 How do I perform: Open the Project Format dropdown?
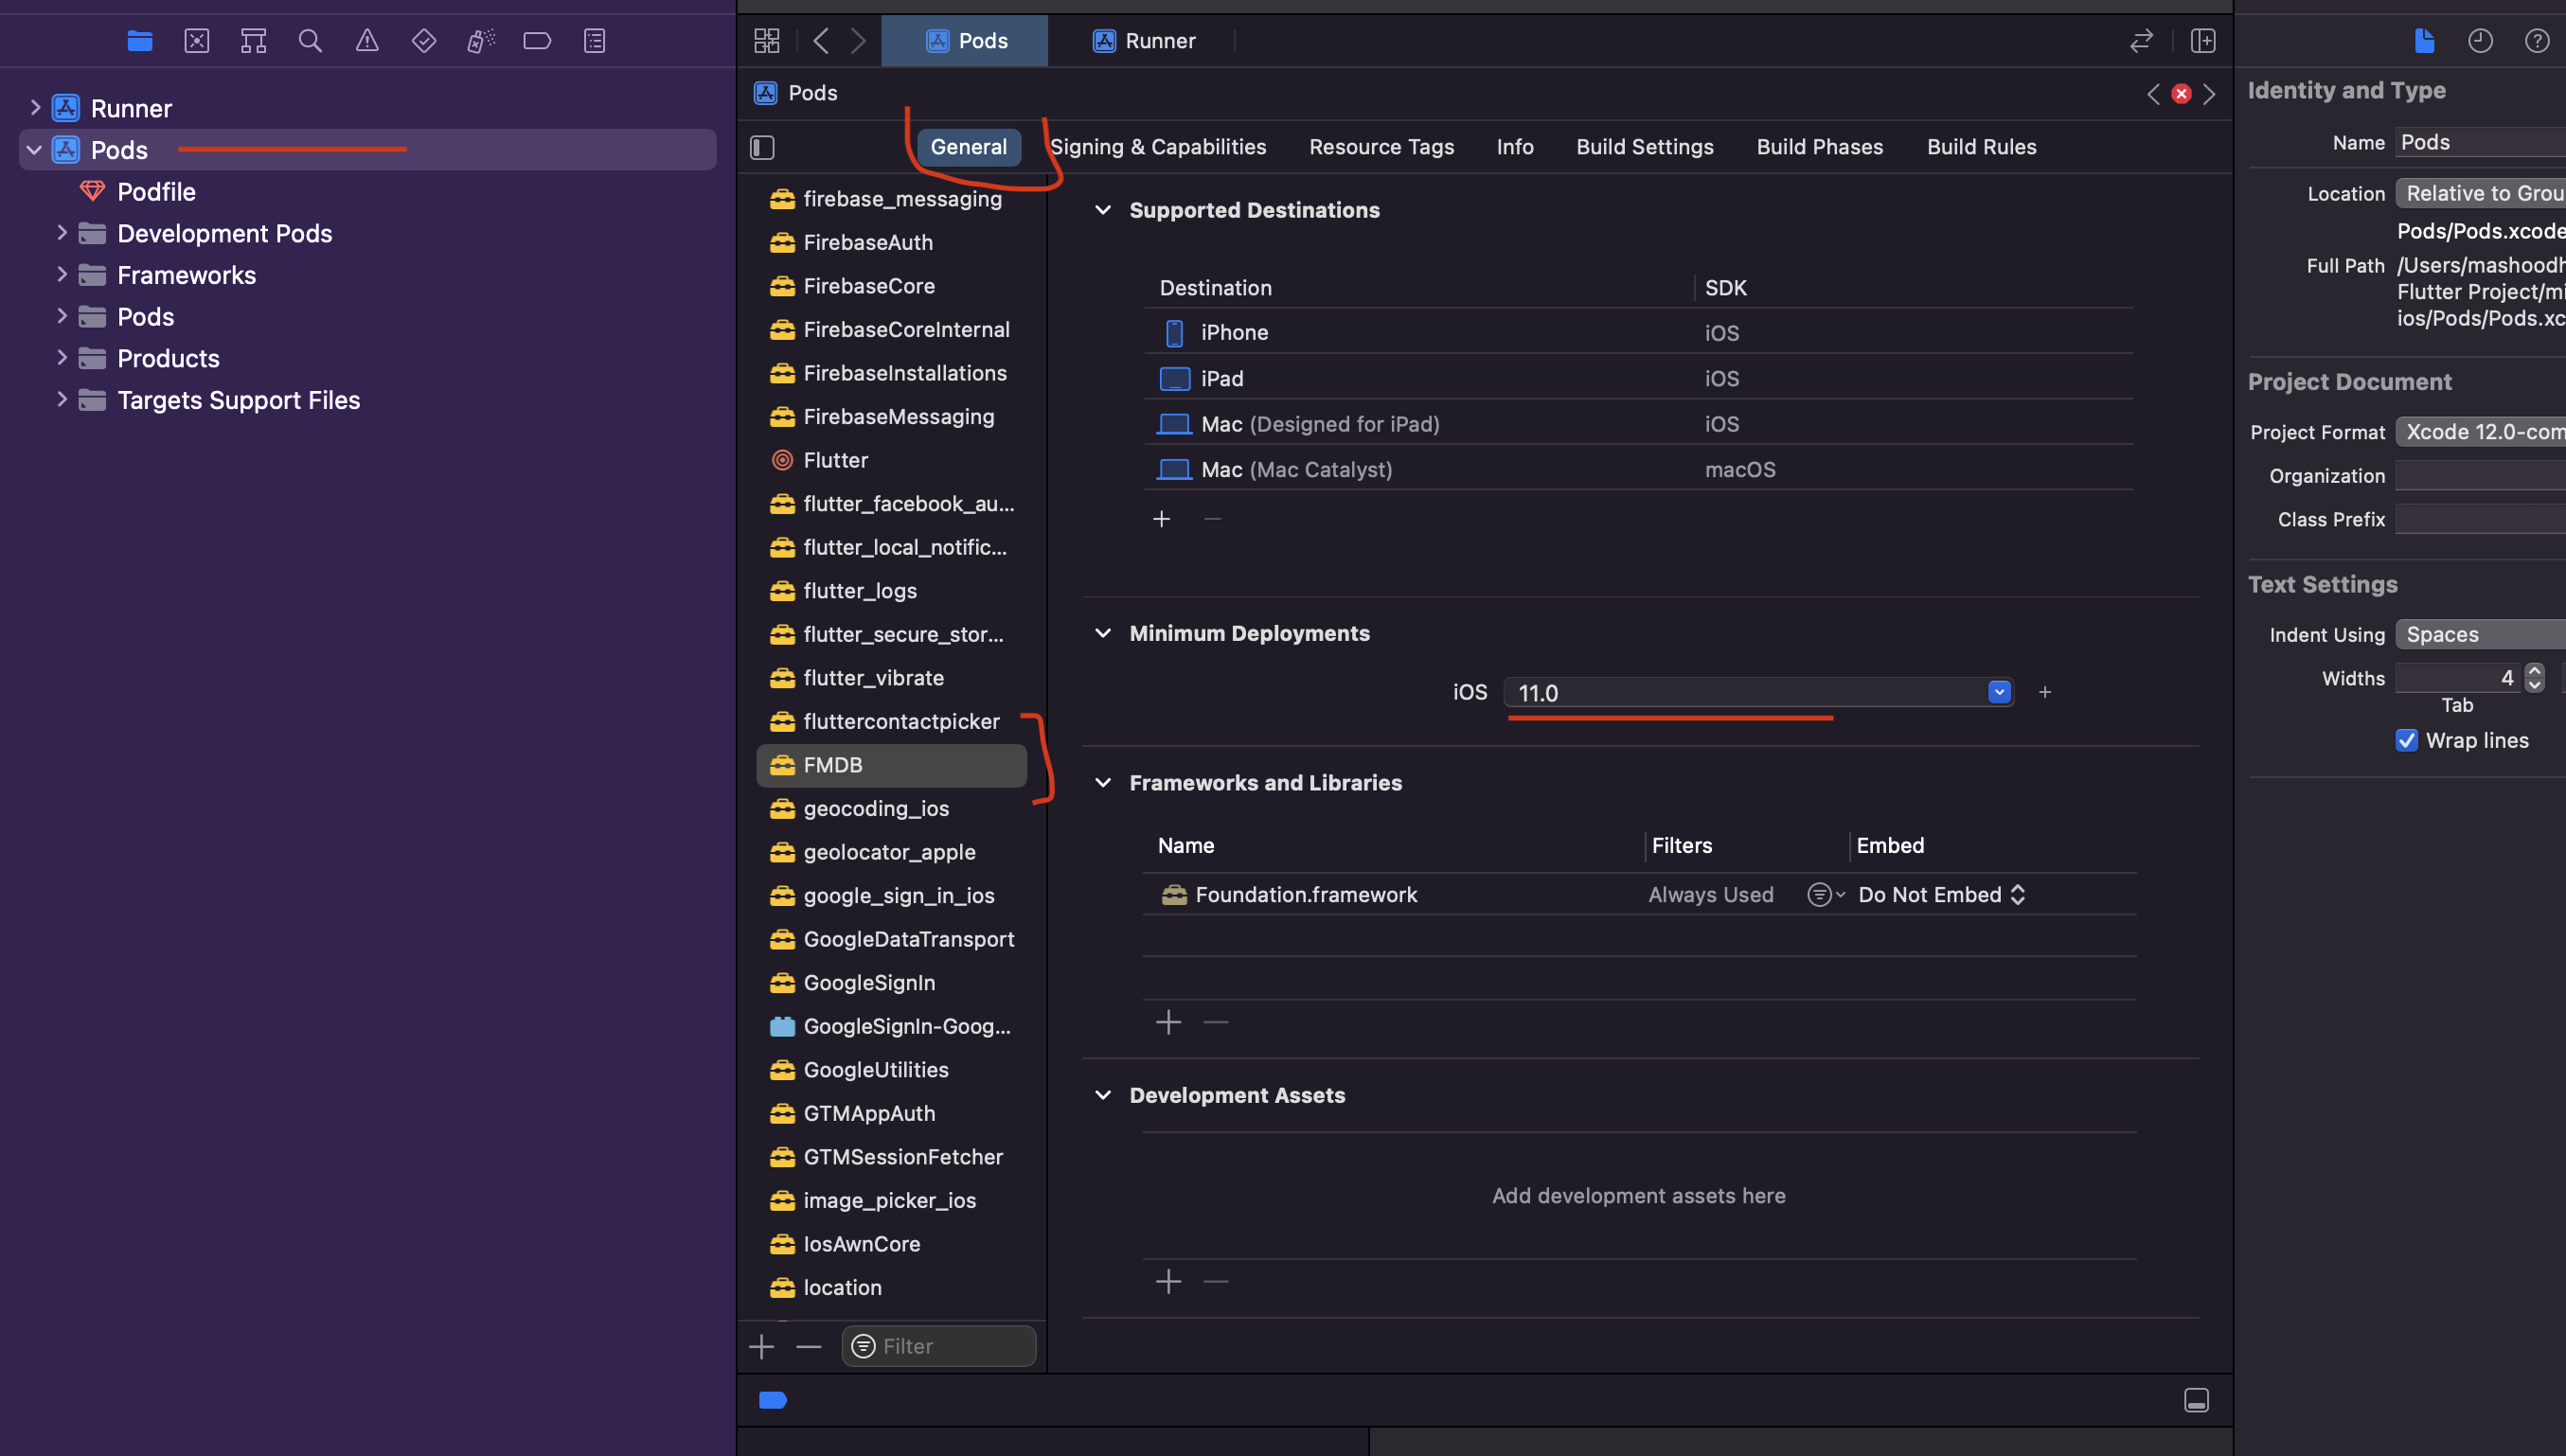(x=2480, y=432)
